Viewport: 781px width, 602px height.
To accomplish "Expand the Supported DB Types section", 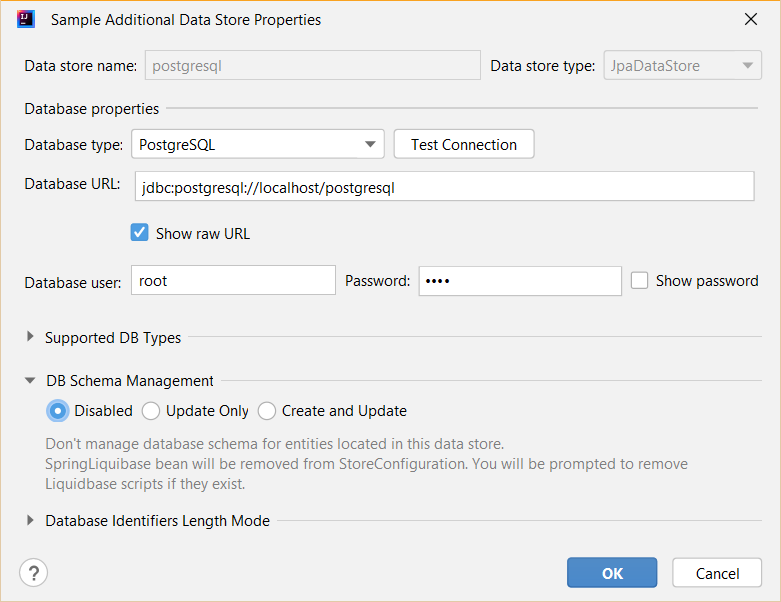I will (x=30, y=337).
